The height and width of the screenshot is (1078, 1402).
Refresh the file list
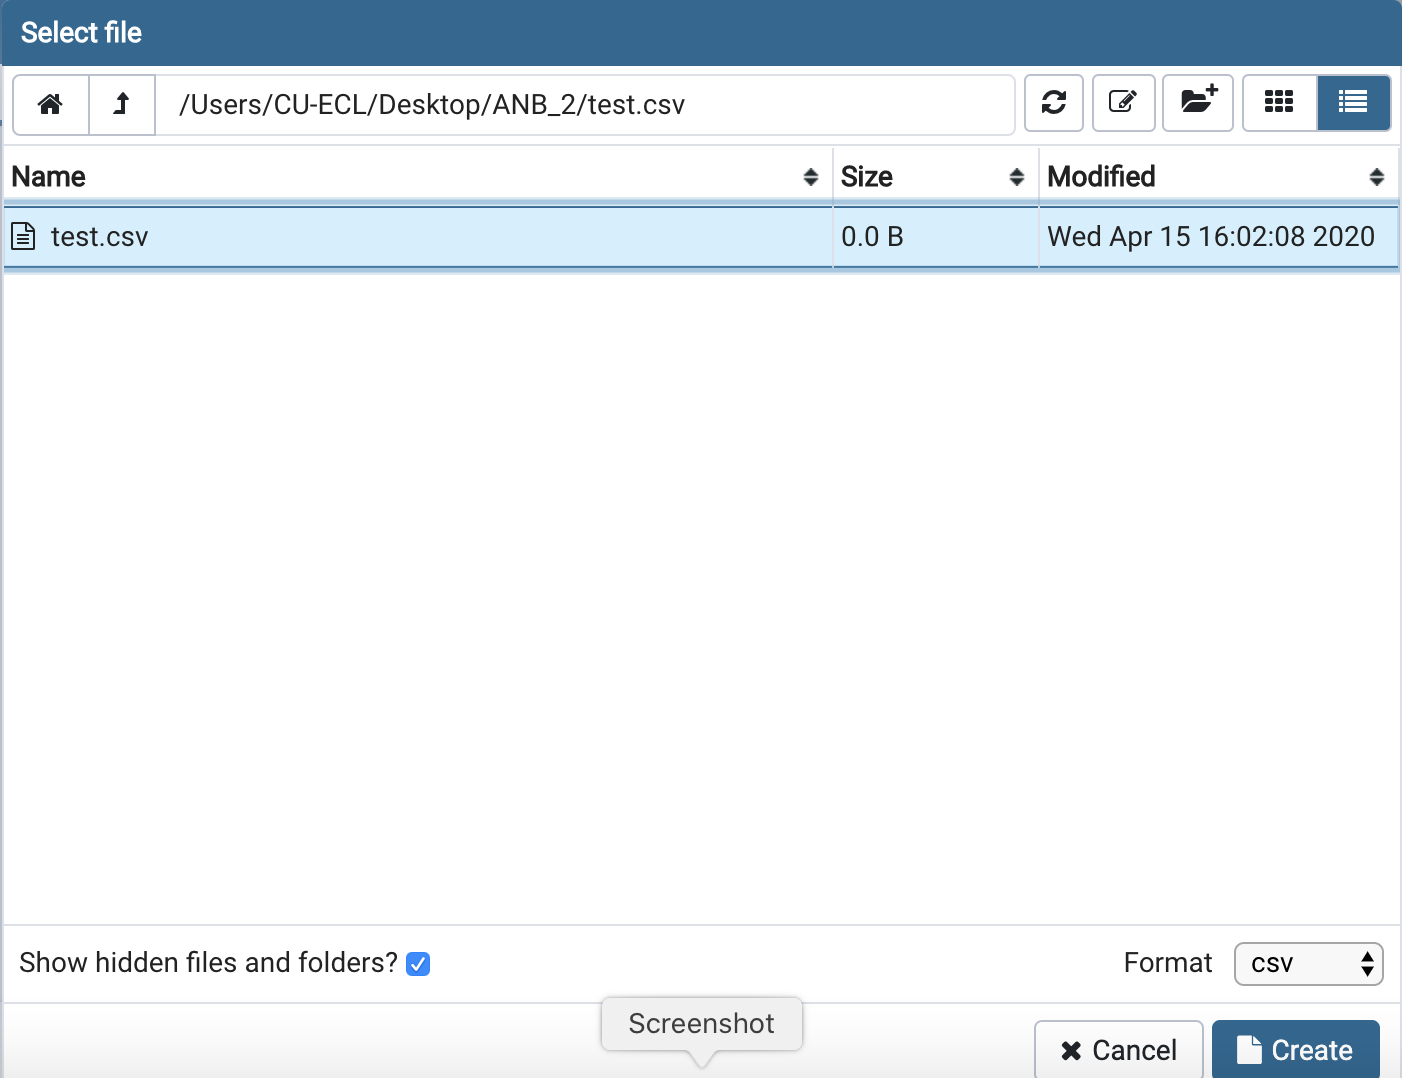point(1053,103)
